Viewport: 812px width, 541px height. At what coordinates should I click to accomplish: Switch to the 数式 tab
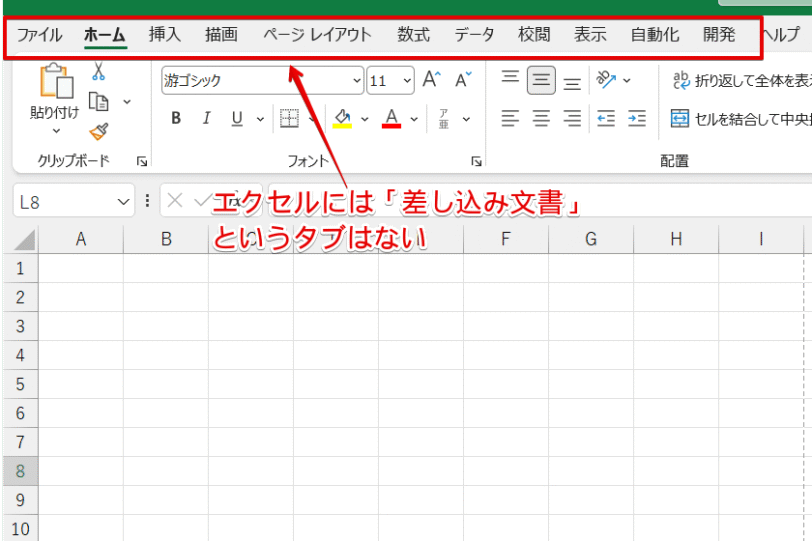pyautogui.click(x=413, y=35)
